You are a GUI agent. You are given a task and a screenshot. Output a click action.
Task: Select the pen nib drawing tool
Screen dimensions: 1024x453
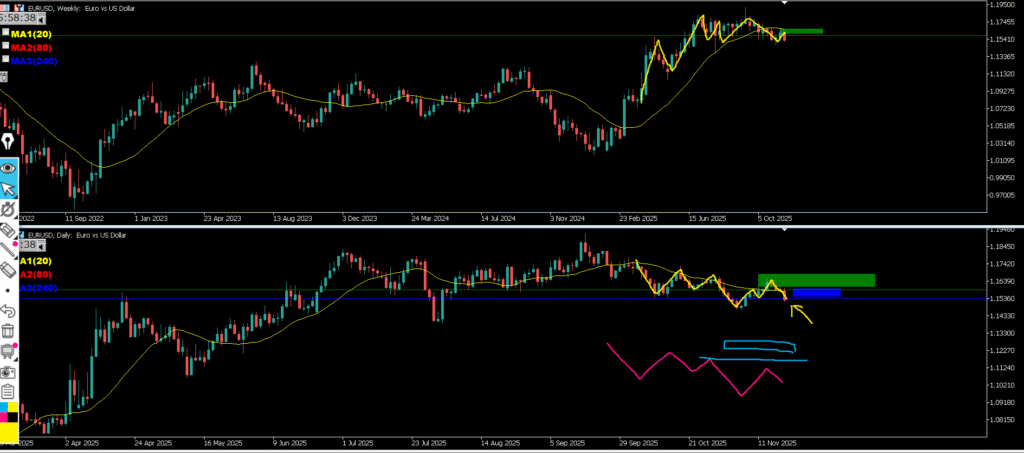[8, 142]
